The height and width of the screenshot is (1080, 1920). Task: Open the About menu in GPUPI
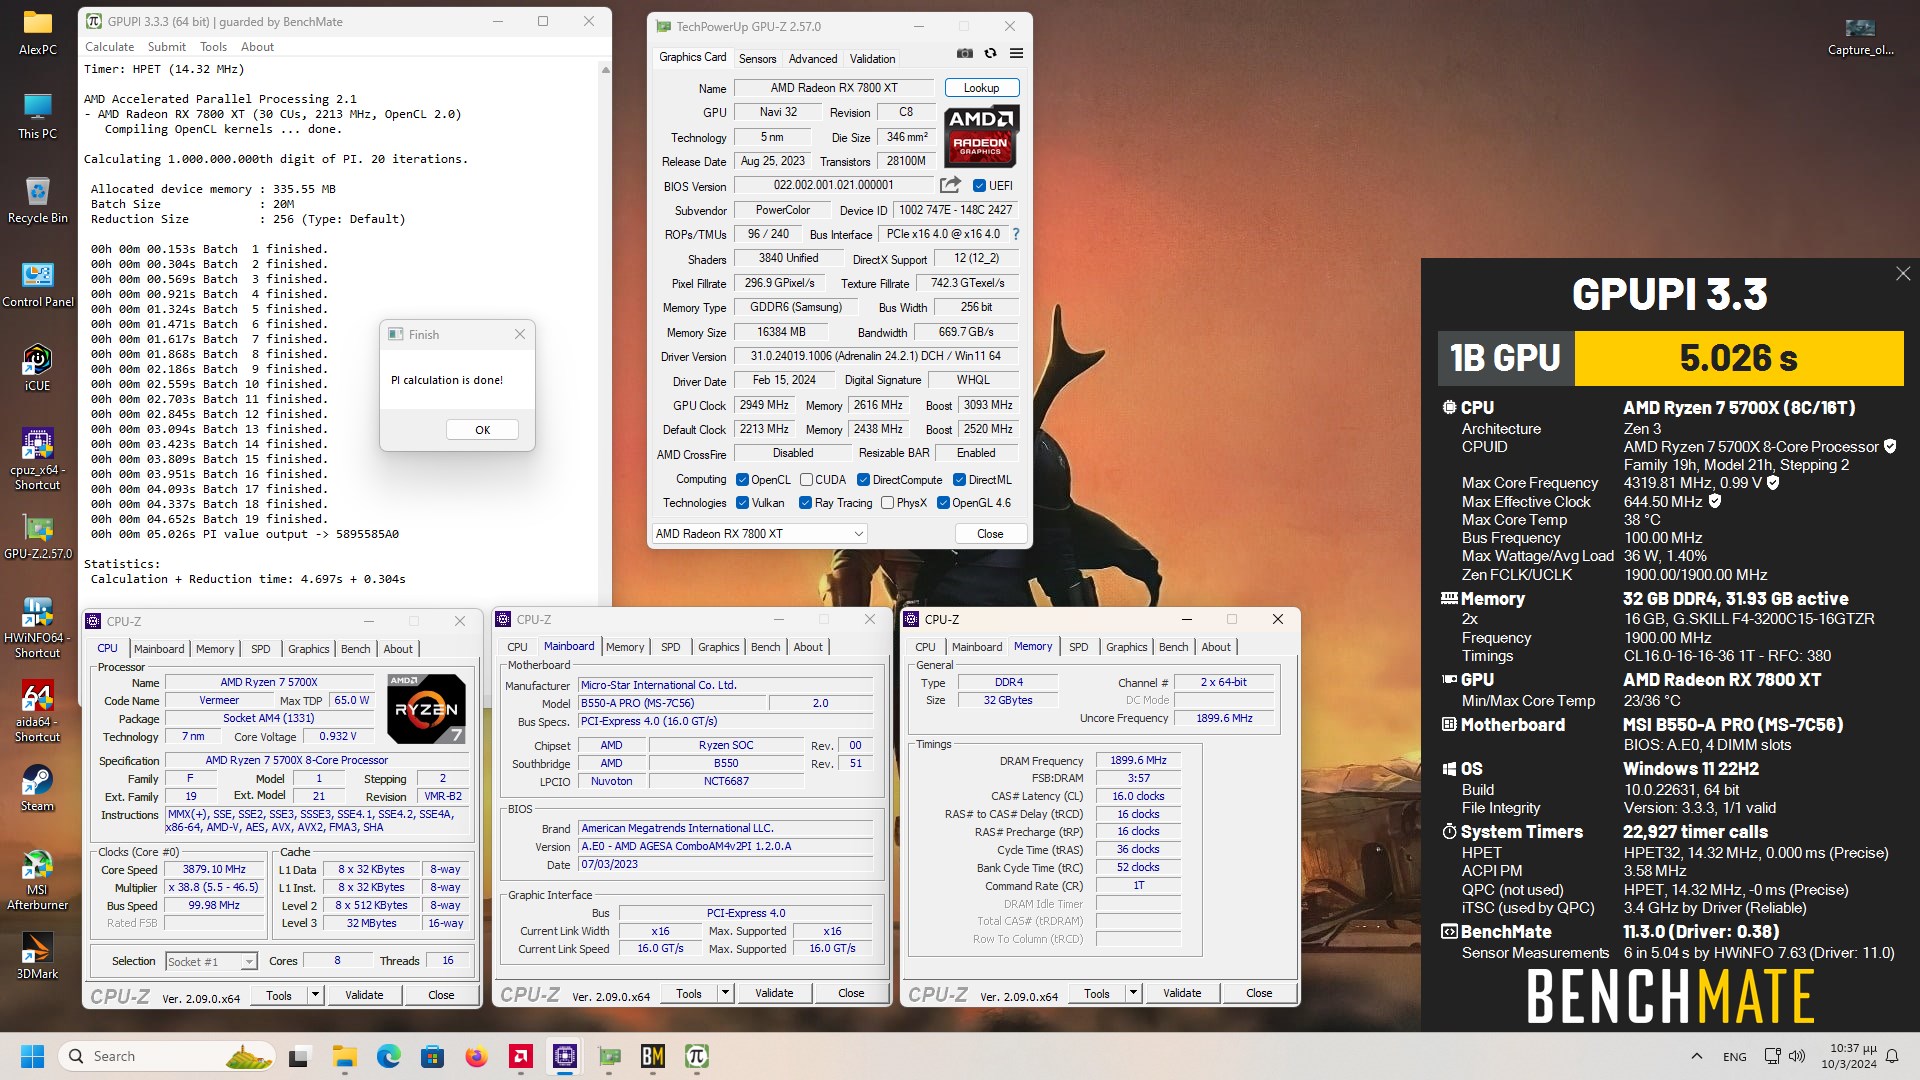(x=257, y=47)
